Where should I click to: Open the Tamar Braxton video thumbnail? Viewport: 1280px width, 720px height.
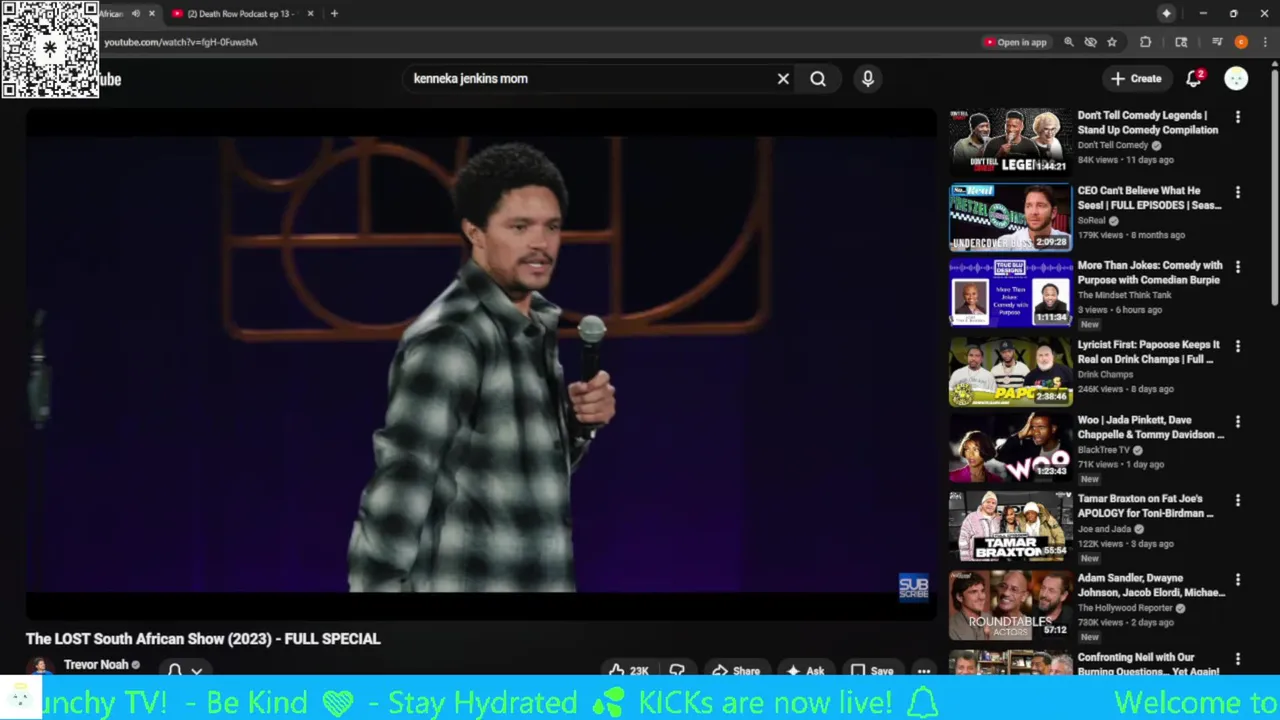click(1010, 525)
